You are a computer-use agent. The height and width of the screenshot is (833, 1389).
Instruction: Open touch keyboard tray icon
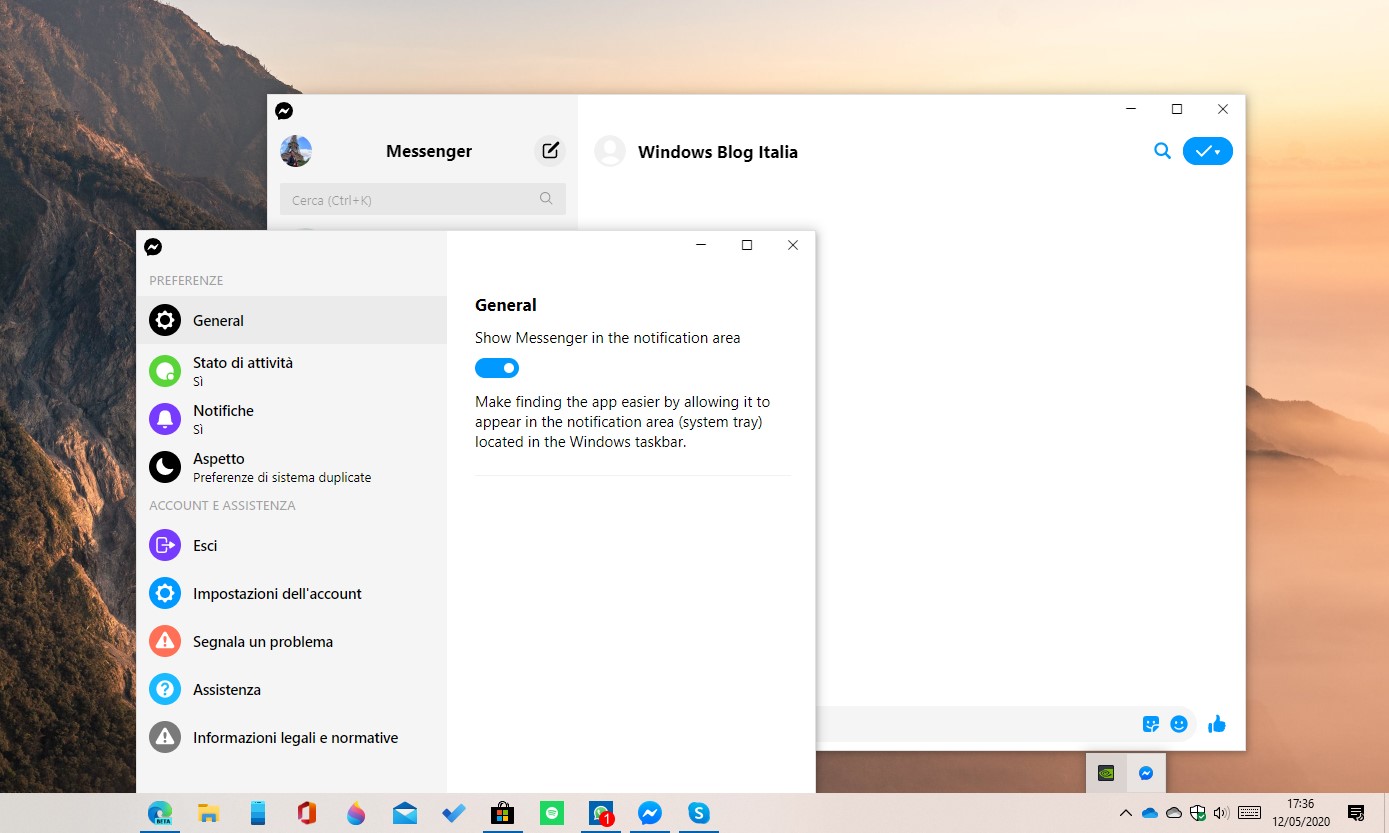(x=1249, y=813)
